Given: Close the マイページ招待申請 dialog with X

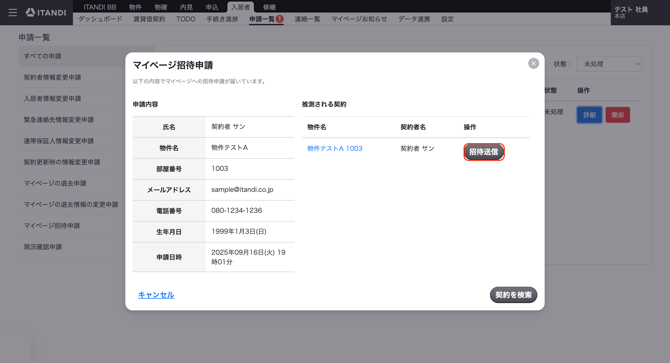Looking at the screenshot, I should pyautogui.click(x=533, y=64).
